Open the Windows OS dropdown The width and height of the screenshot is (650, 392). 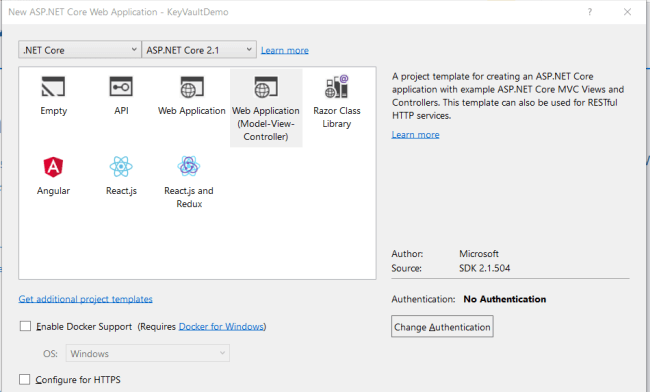pos(148,353)
